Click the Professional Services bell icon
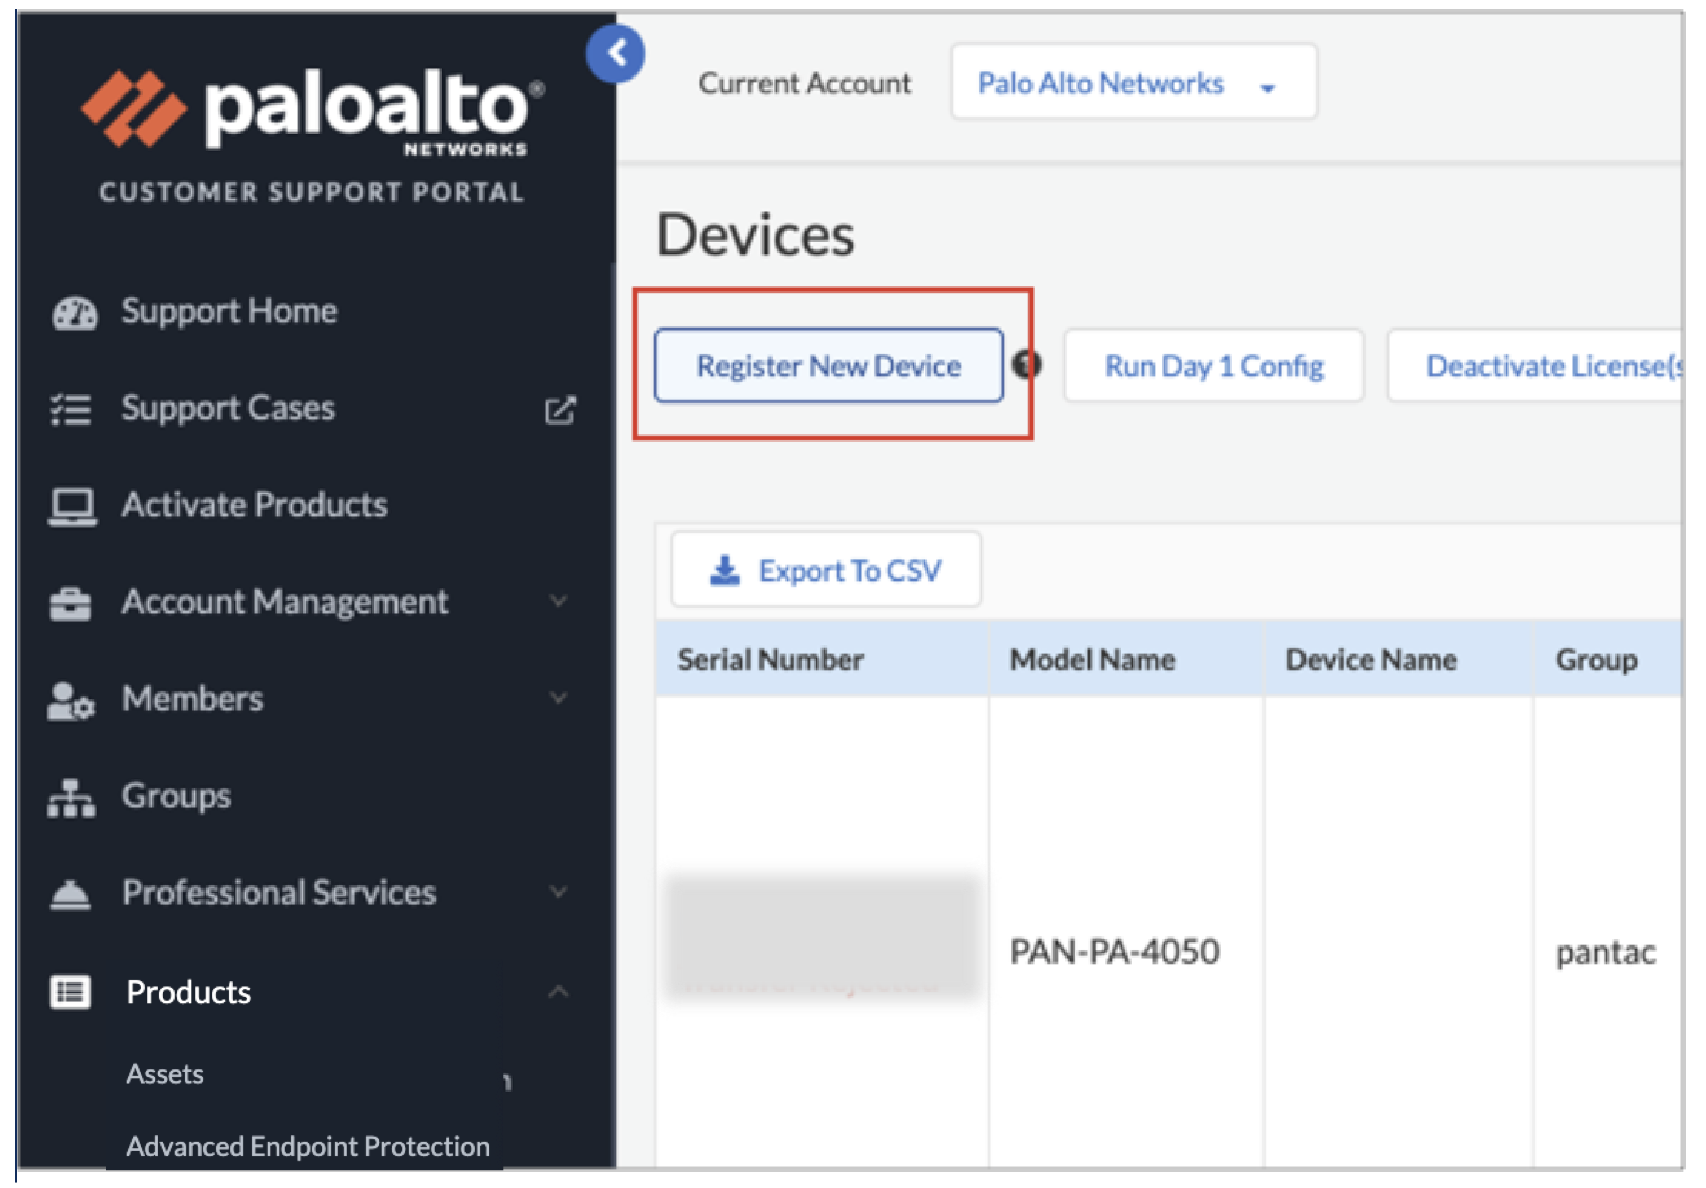 coord(70,893)
